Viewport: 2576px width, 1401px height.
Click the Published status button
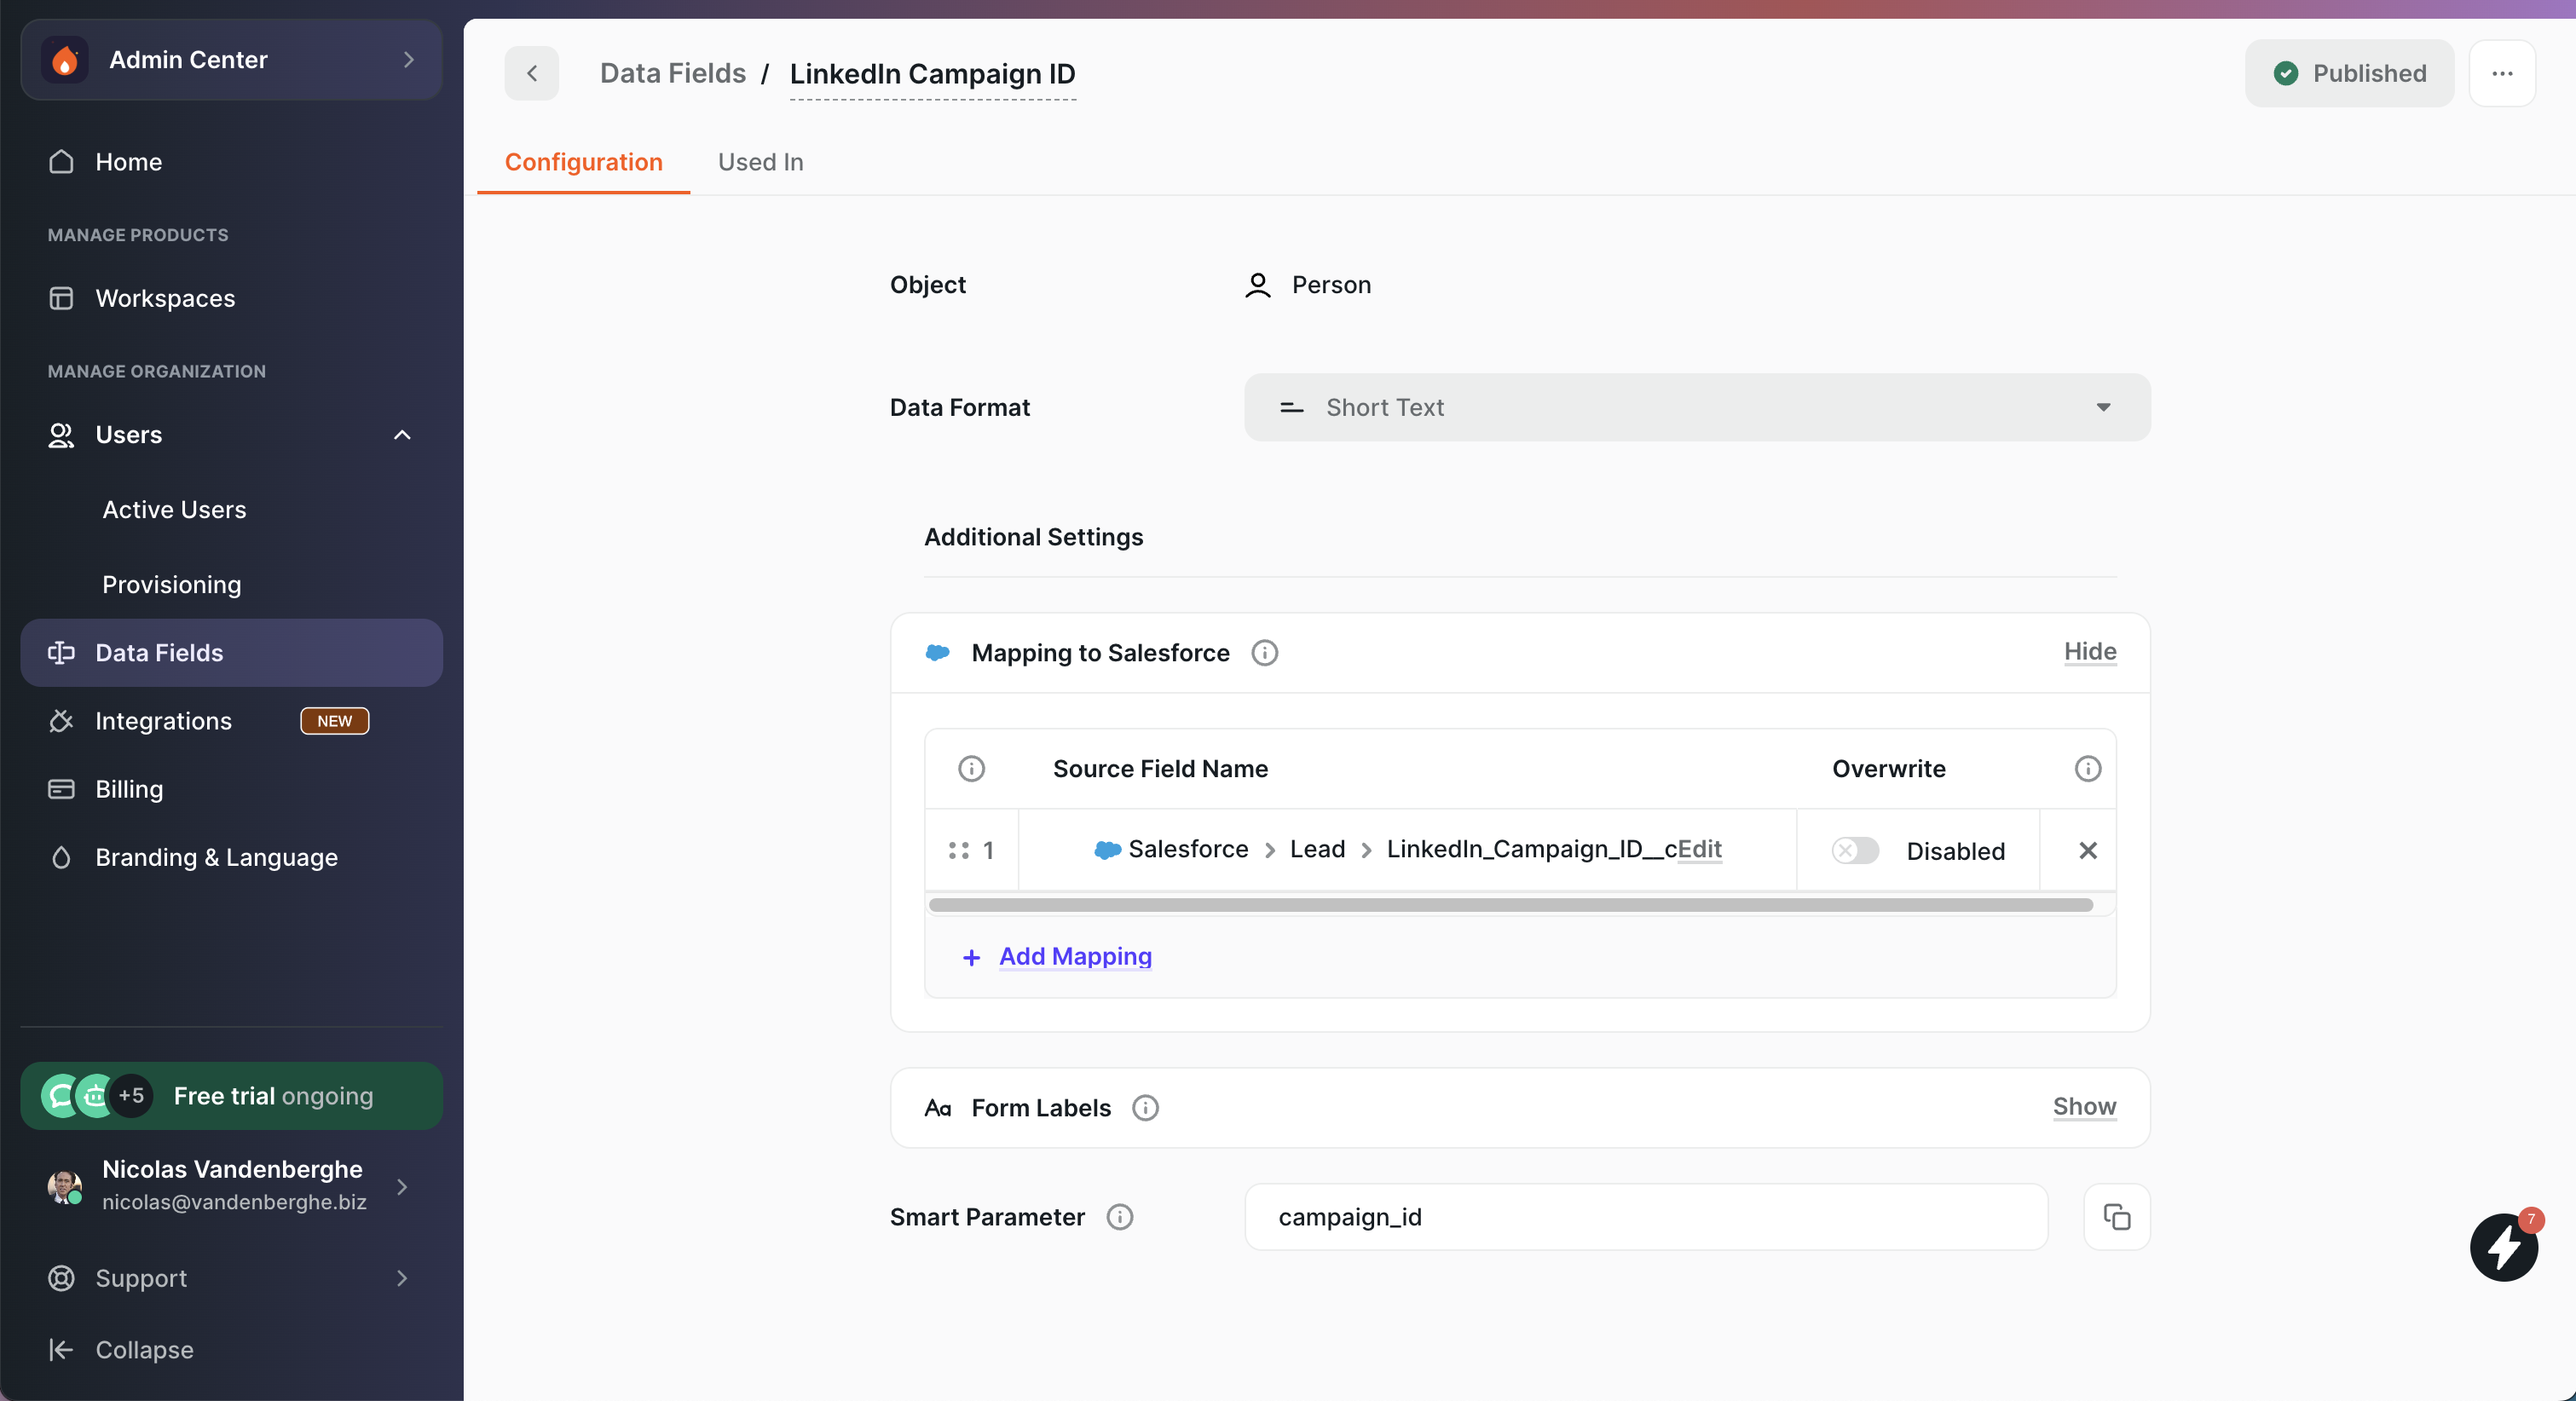pos(2349,73)
